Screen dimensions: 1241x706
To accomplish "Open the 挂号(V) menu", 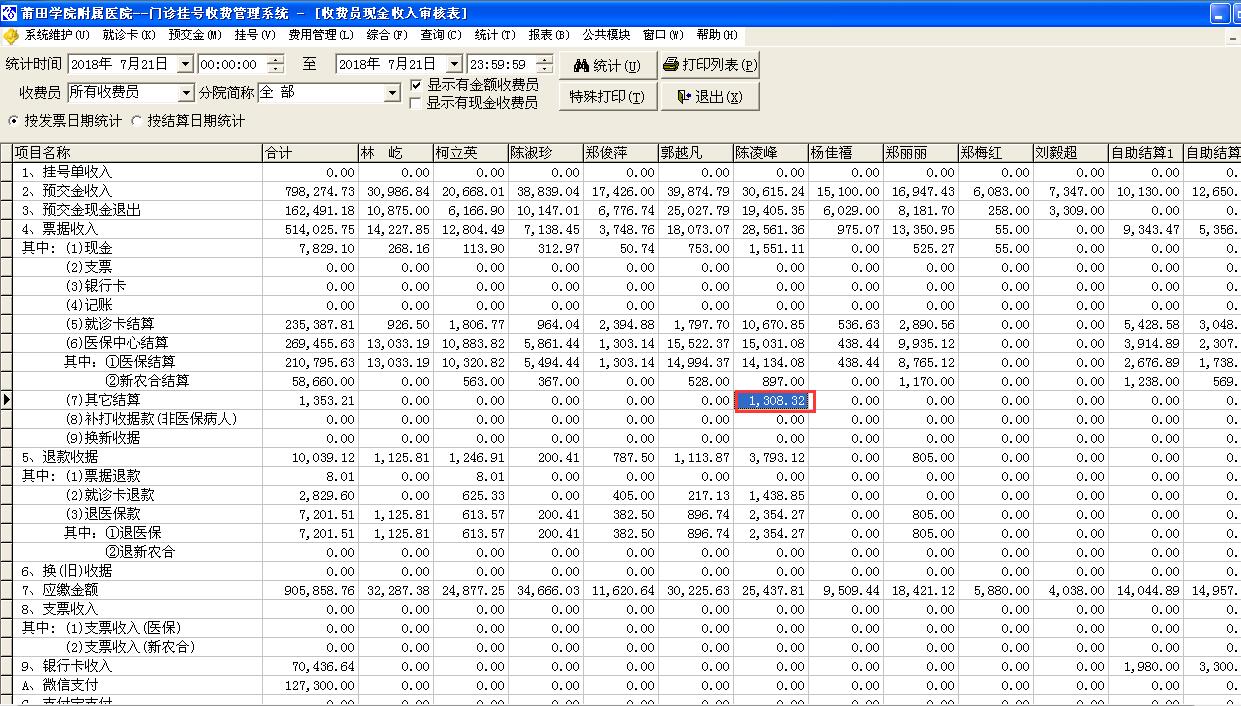I will click(255, 35).
